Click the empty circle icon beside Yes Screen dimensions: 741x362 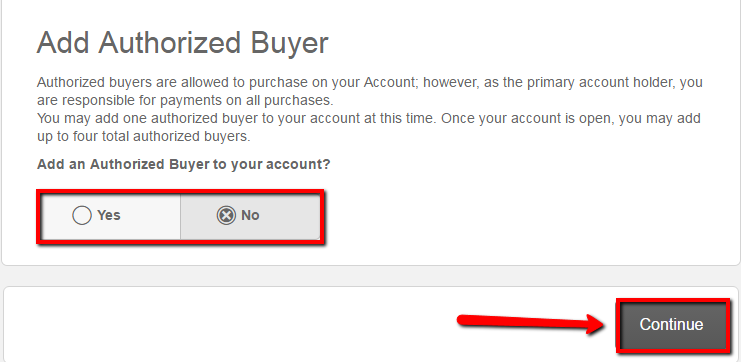click(82, 215)
